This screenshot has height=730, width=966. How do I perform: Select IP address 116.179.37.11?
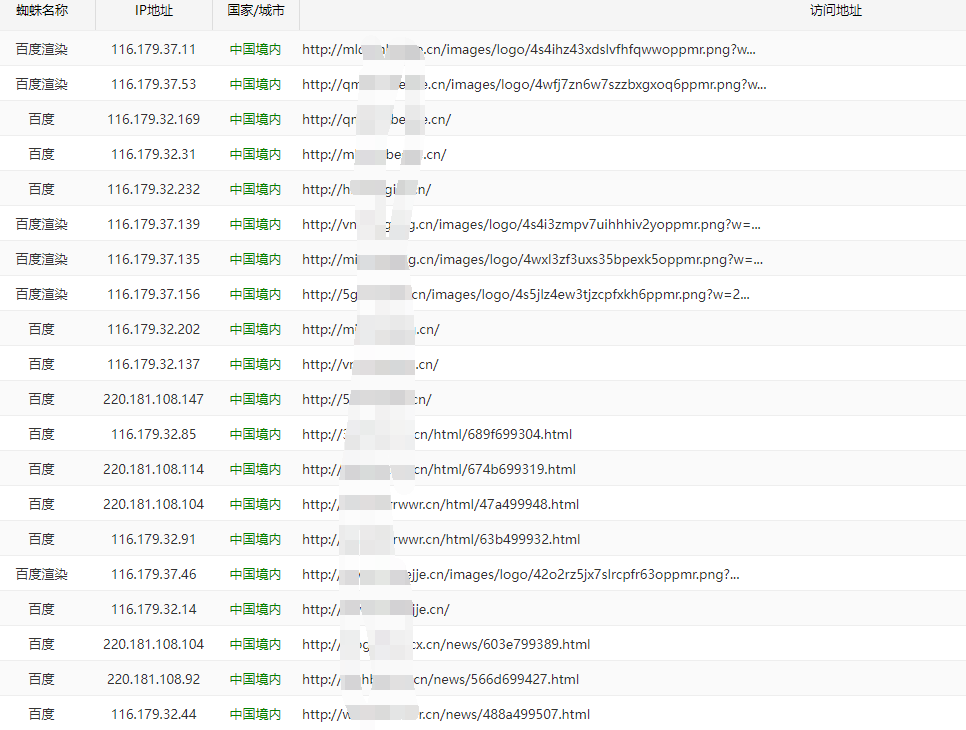153,49
